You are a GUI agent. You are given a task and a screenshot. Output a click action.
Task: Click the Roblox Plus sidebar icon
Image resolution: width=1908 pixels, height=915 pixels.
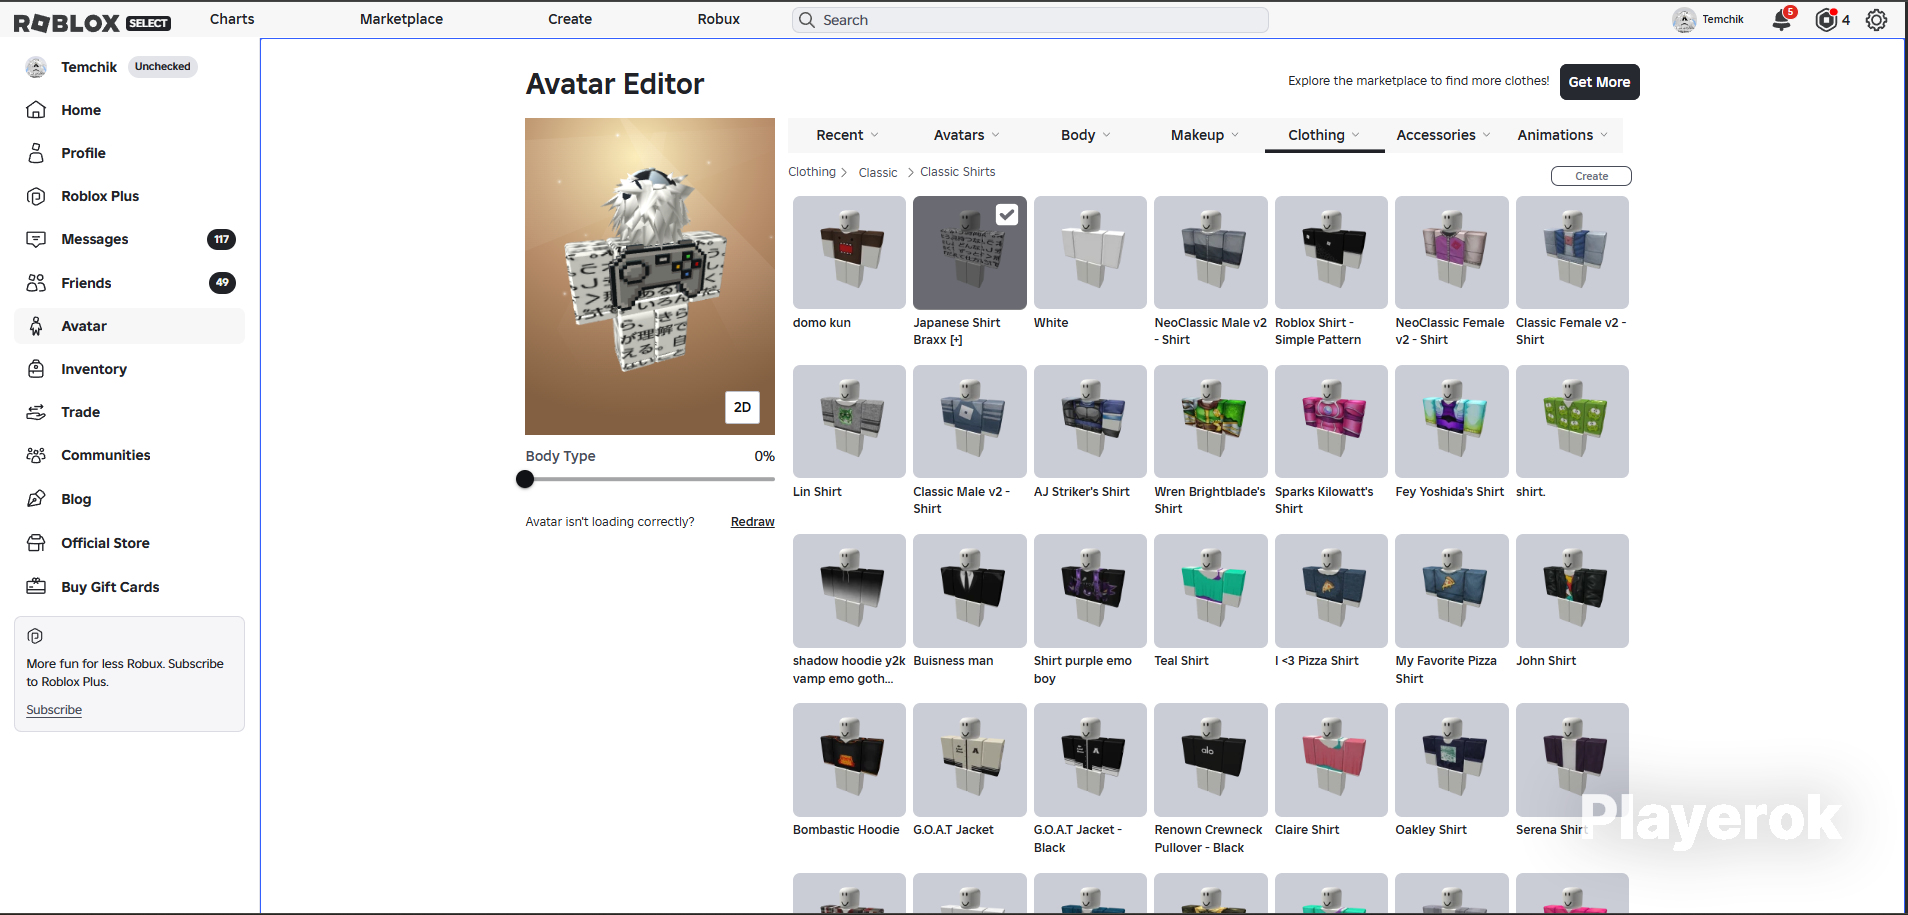[36, 196]
